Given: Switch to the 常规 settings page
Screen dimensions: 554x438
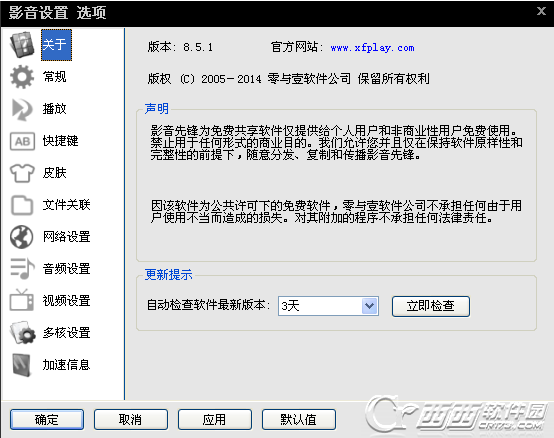Looking at the screenshot, I should (54, 76).
